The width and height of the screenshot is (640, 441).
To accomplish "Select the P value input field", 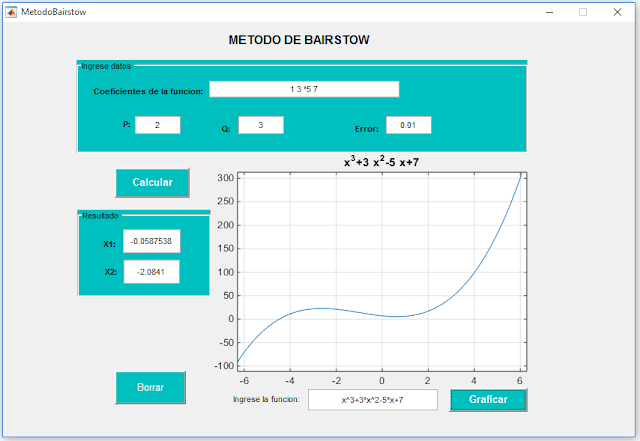I will tap(158, 125).
